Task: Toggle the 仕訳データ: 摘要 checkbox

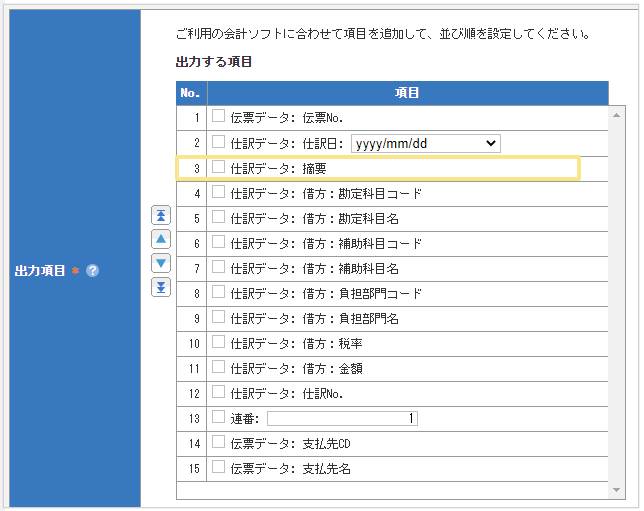Action: (x=219, y=168)
